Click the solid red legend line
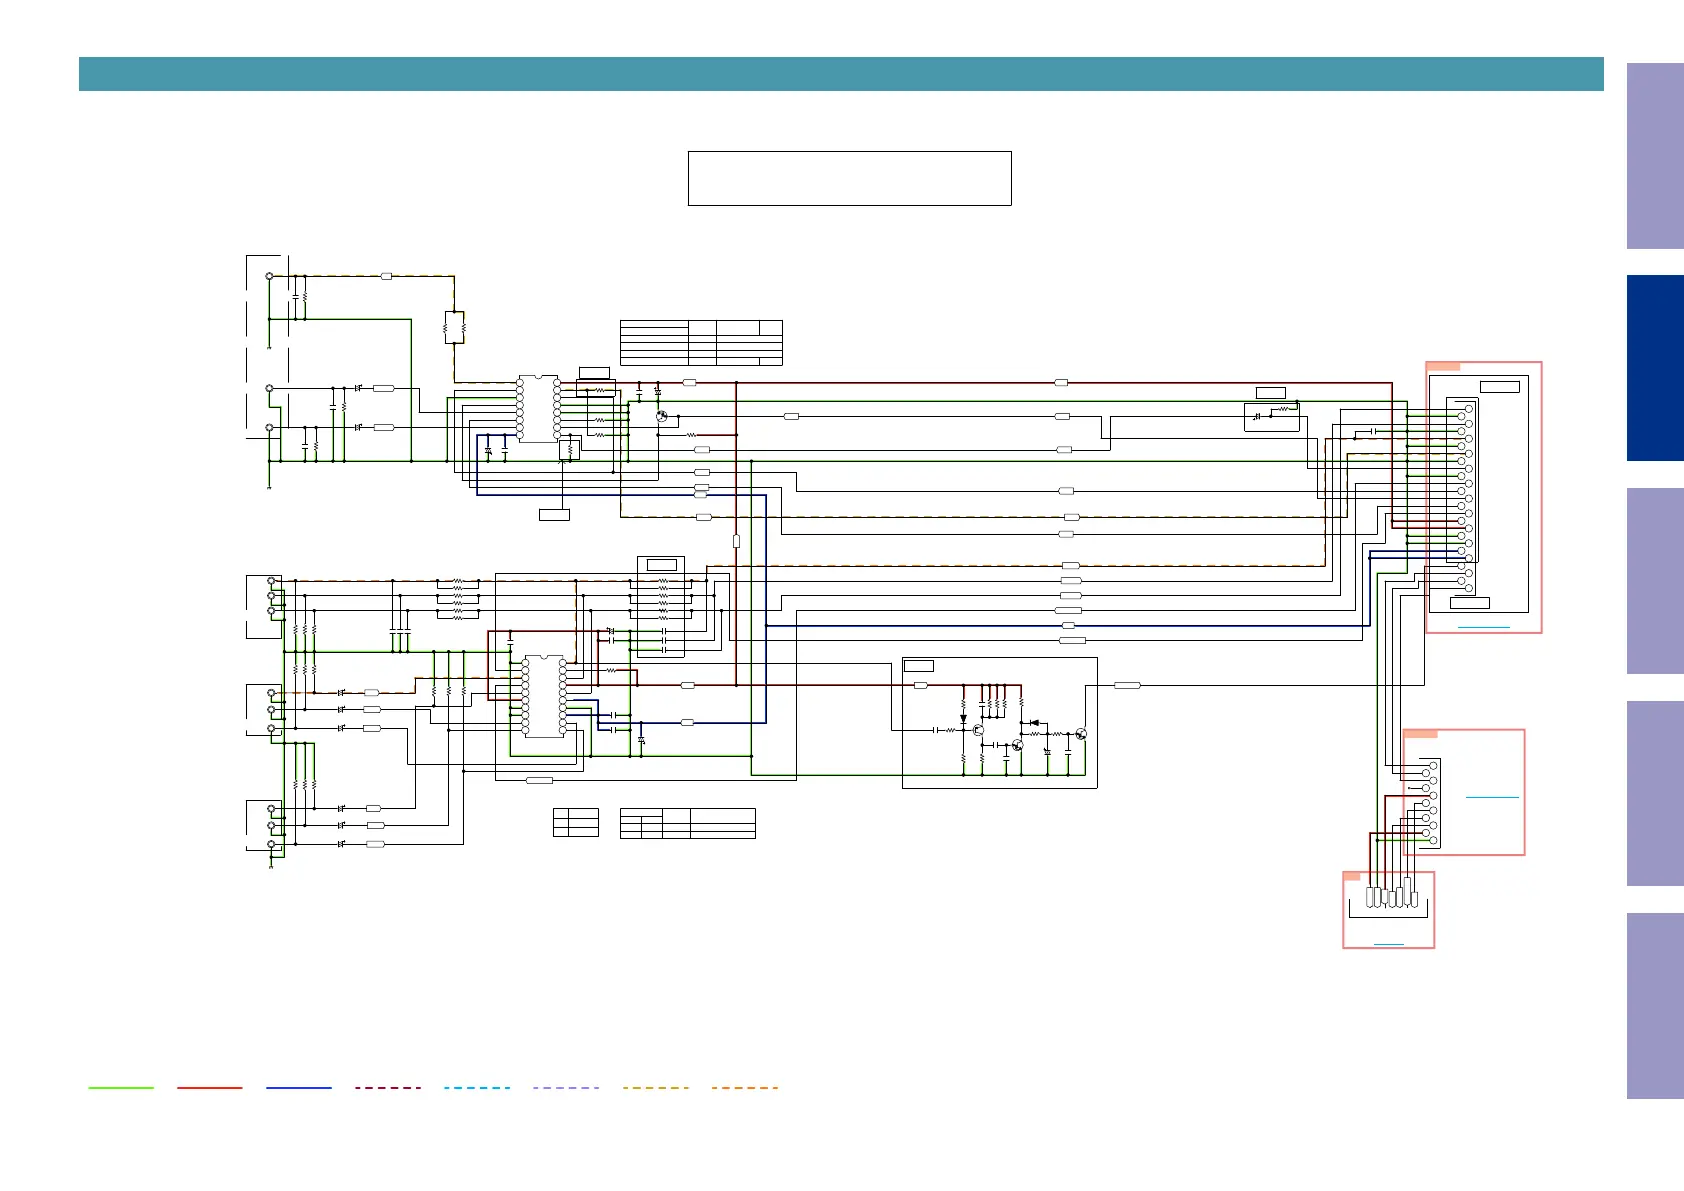 click(x=210, y=1087)
